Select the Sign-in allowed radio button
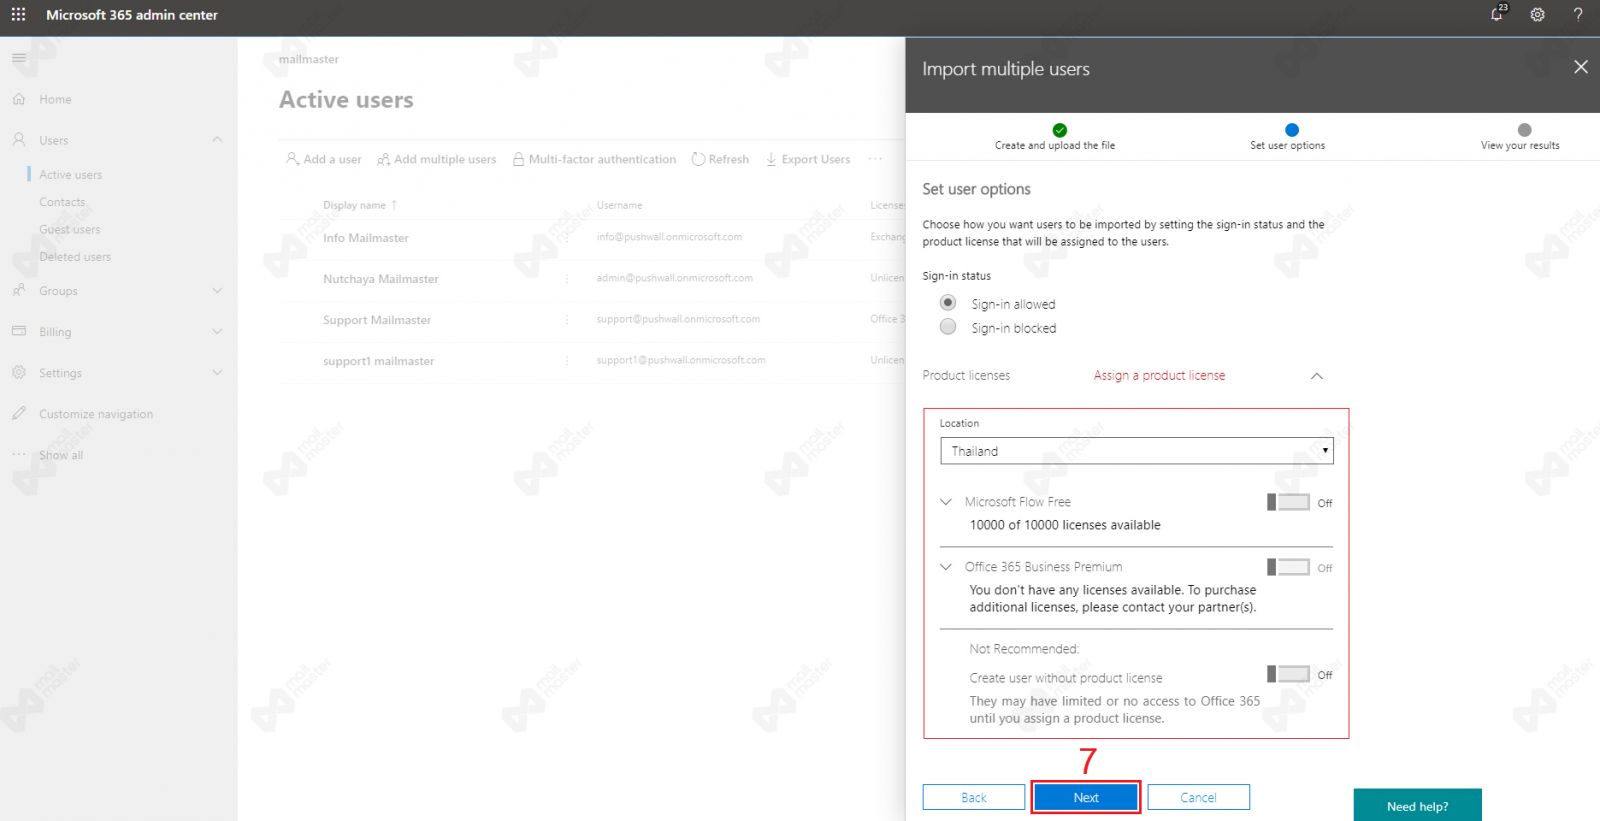The height and width of the screenshot is (821, 1600). [948, 302]
